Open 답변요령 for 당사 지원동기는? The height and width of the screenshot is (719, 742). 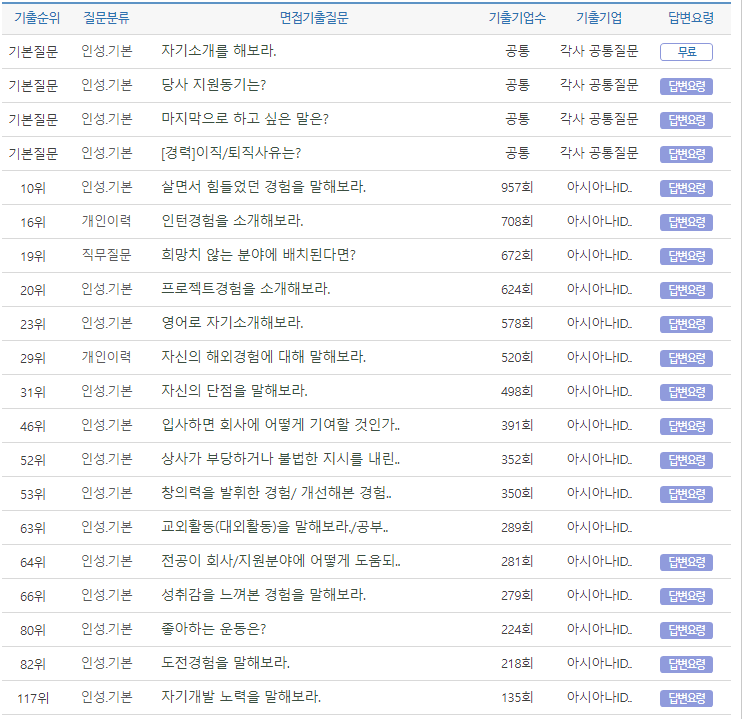click(686, 86)
